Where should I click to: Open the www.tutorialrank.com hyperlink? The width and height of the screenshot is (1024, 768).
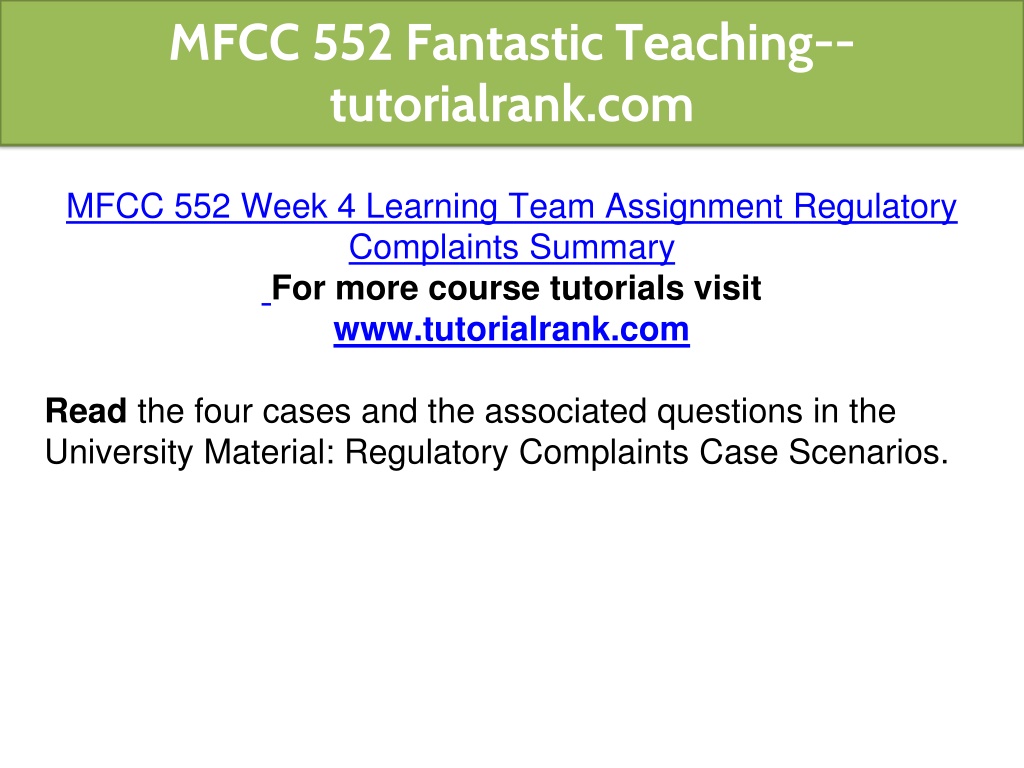(x=511, y=329)
